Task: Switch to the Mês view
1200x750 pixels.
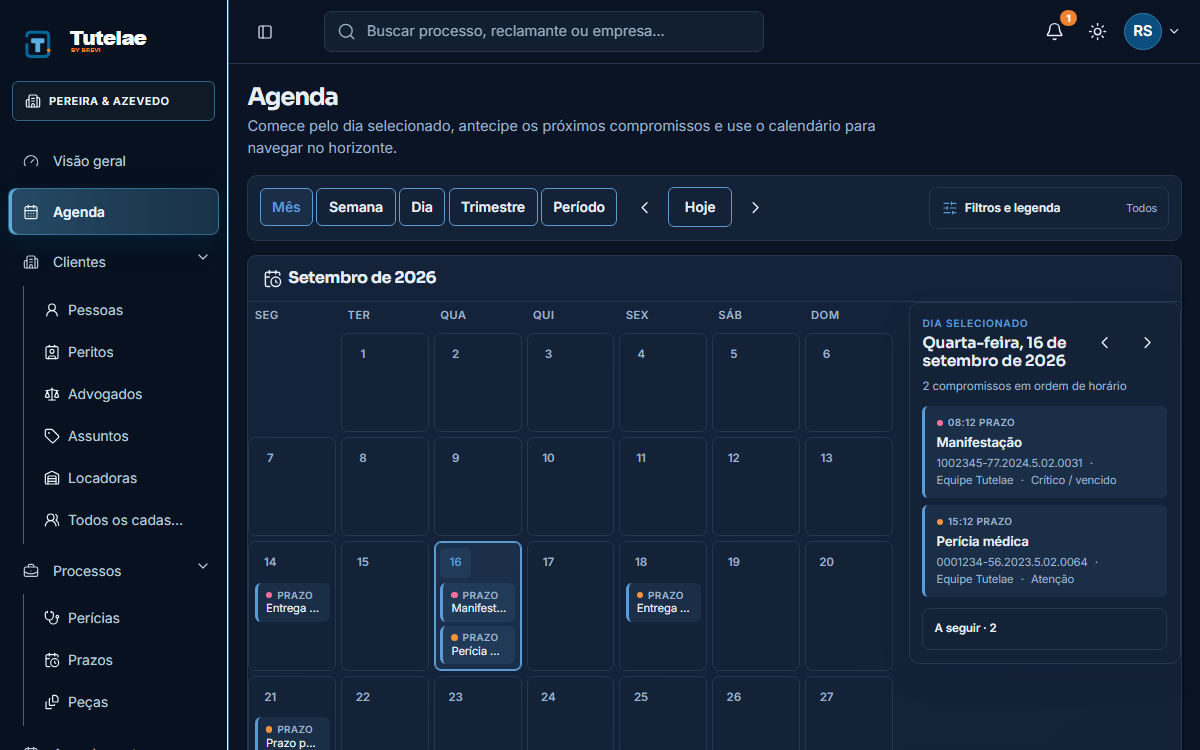Action: click(x=286, y=207)
